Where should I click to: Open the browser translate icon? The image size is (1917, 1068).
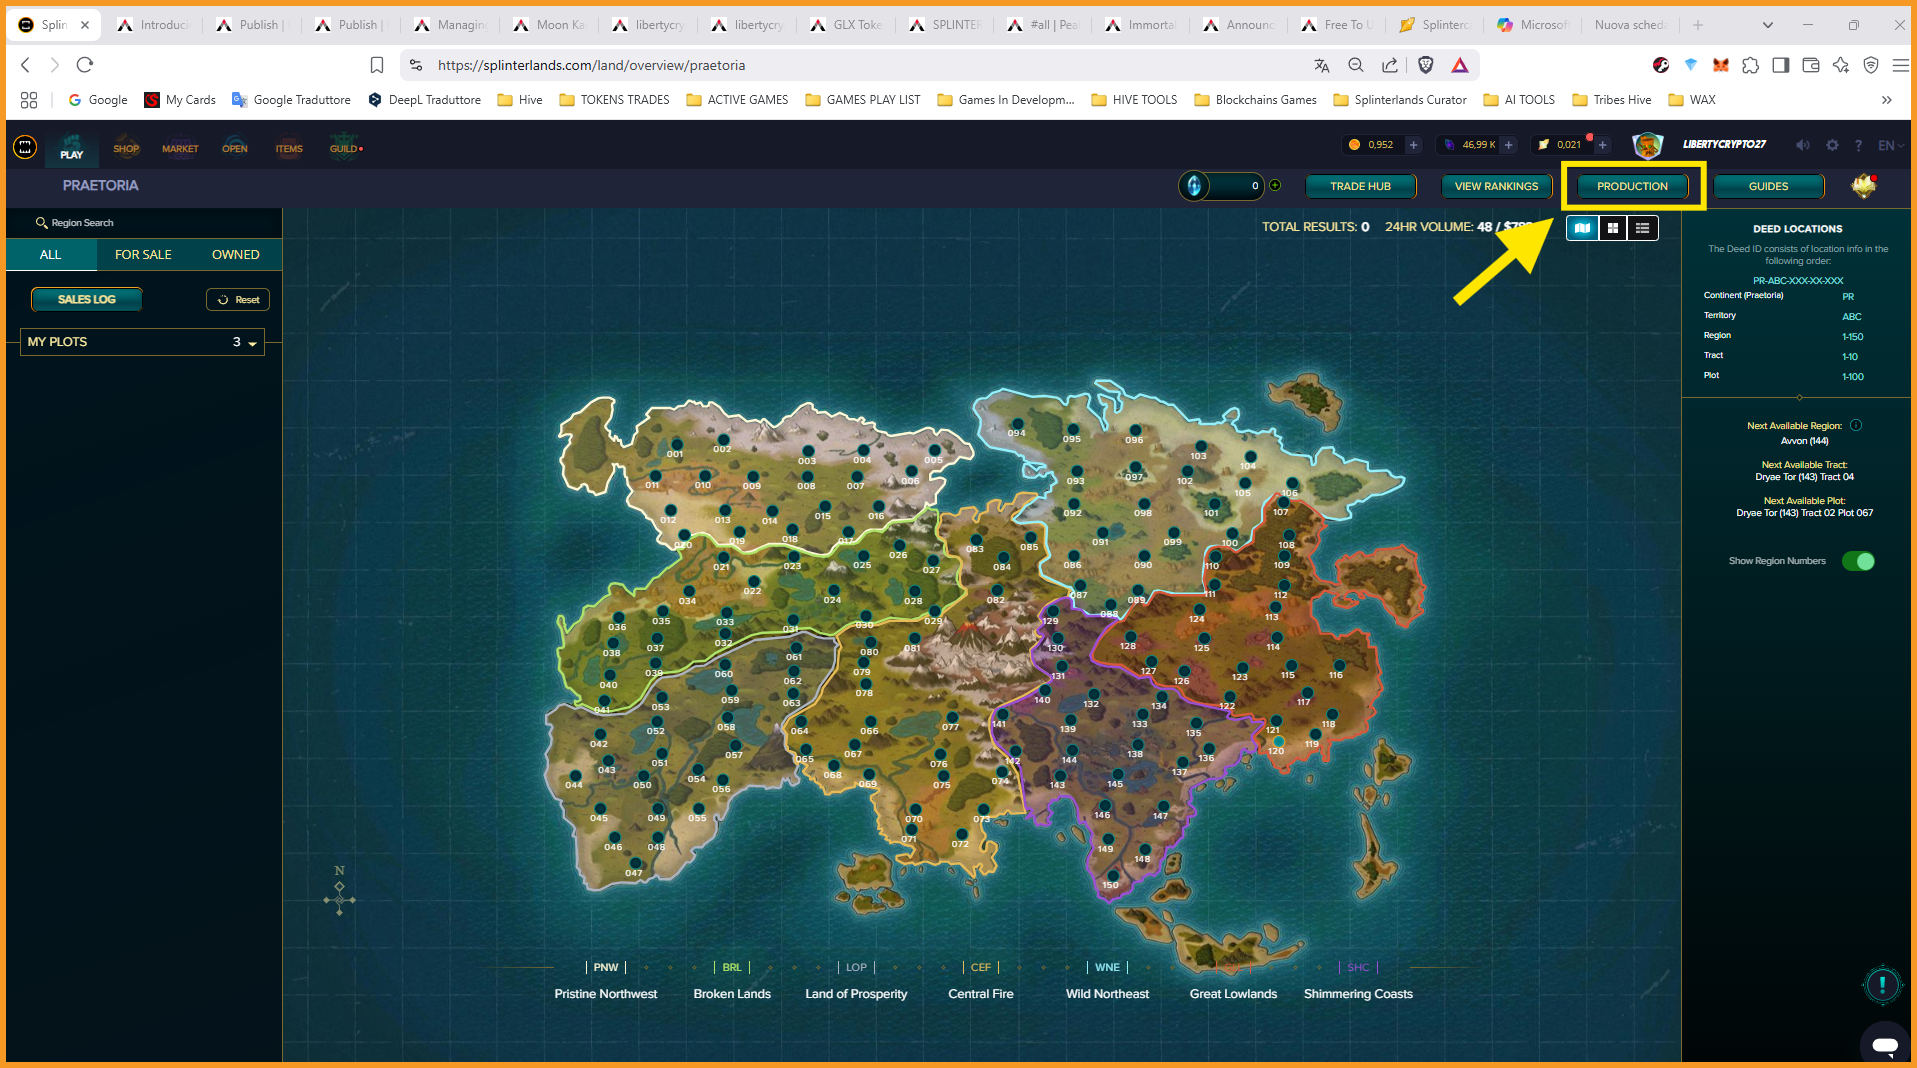1321,65
